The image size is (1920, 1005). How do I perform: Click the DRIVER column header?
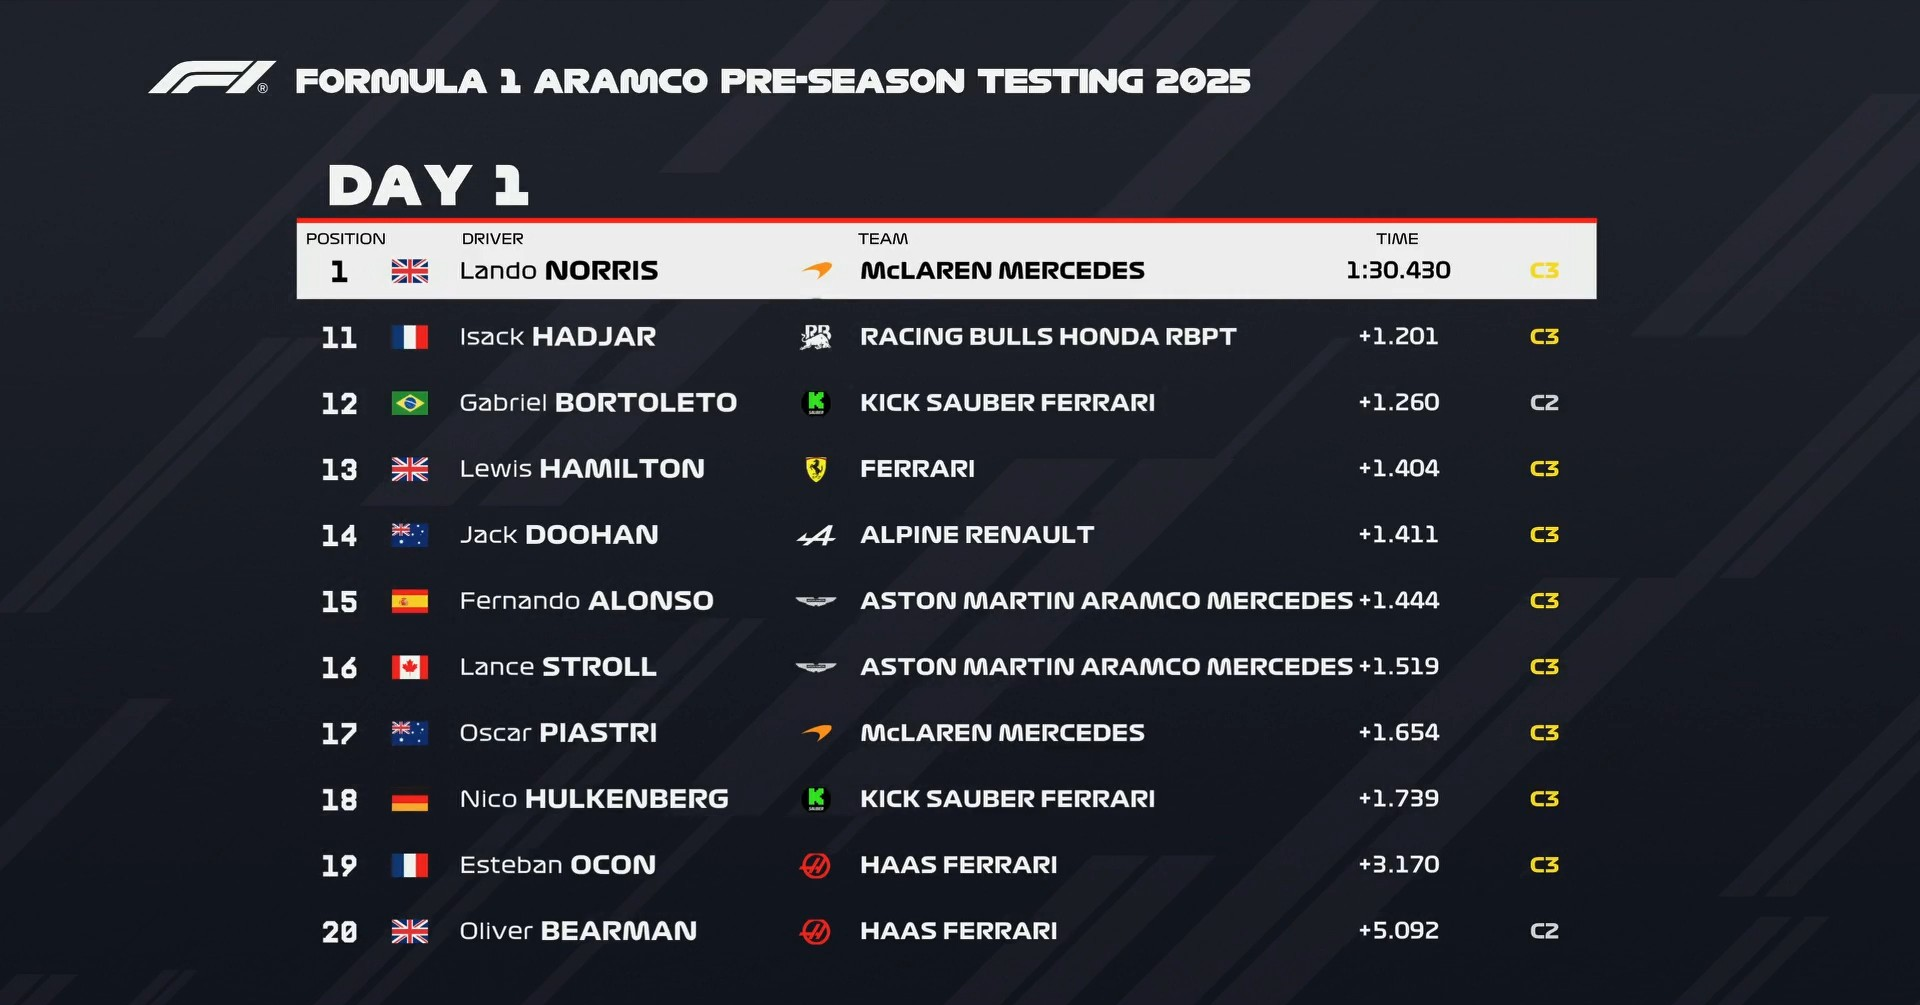tap(492, 239)
